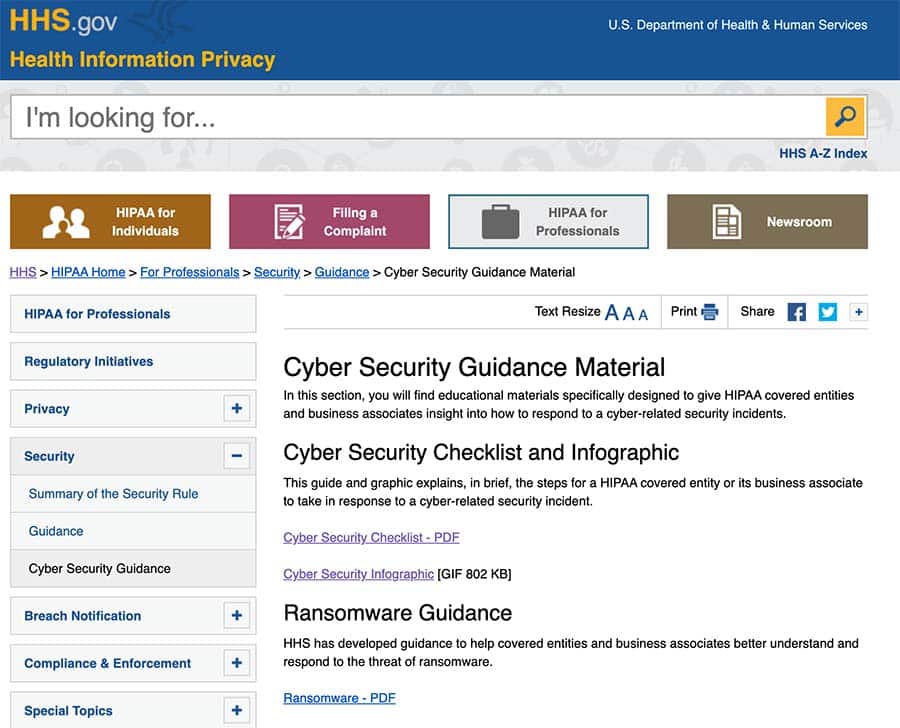Expand the Special Topics section
The image size is (900, 728).
[x=236, y=711]
